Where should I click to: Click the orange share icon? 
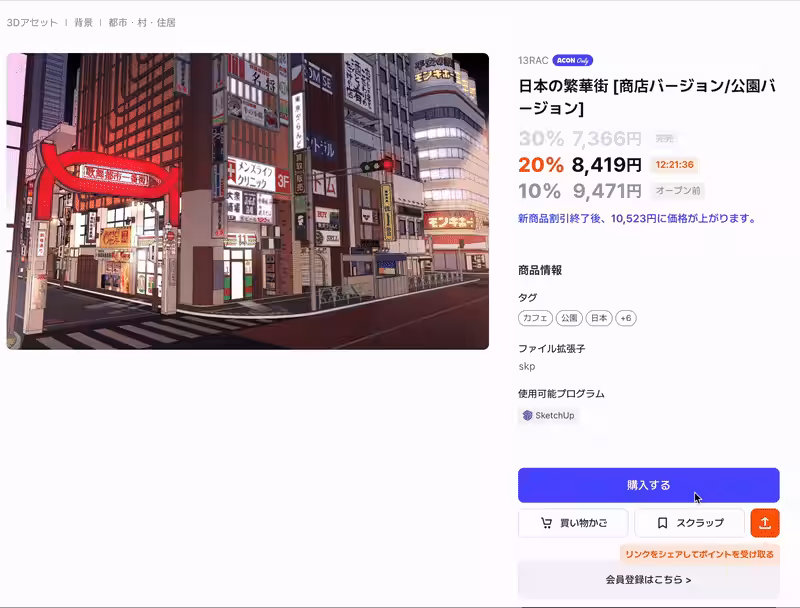pos(764,522)
